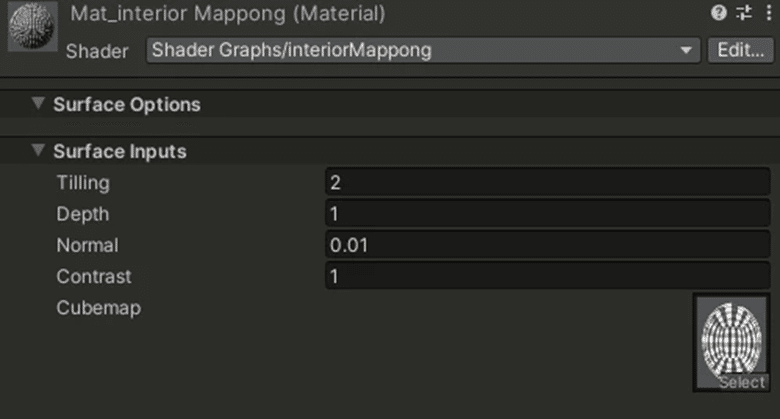This screenshot has height=419, width=780.
Task: Click the Mat_interior Mappong material title
Action: pyautogui.click(x=228, y=13)
